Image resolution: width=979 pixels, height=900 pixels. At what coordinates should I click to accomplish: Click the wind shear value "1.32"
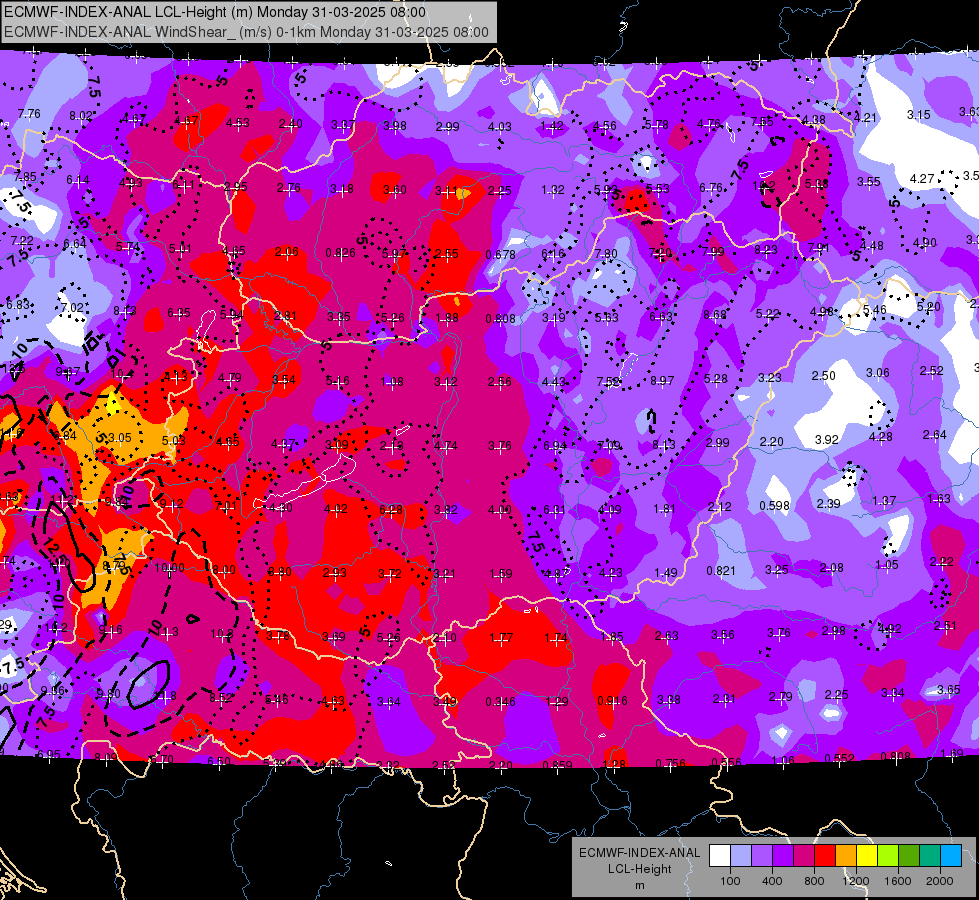[553, 190]
